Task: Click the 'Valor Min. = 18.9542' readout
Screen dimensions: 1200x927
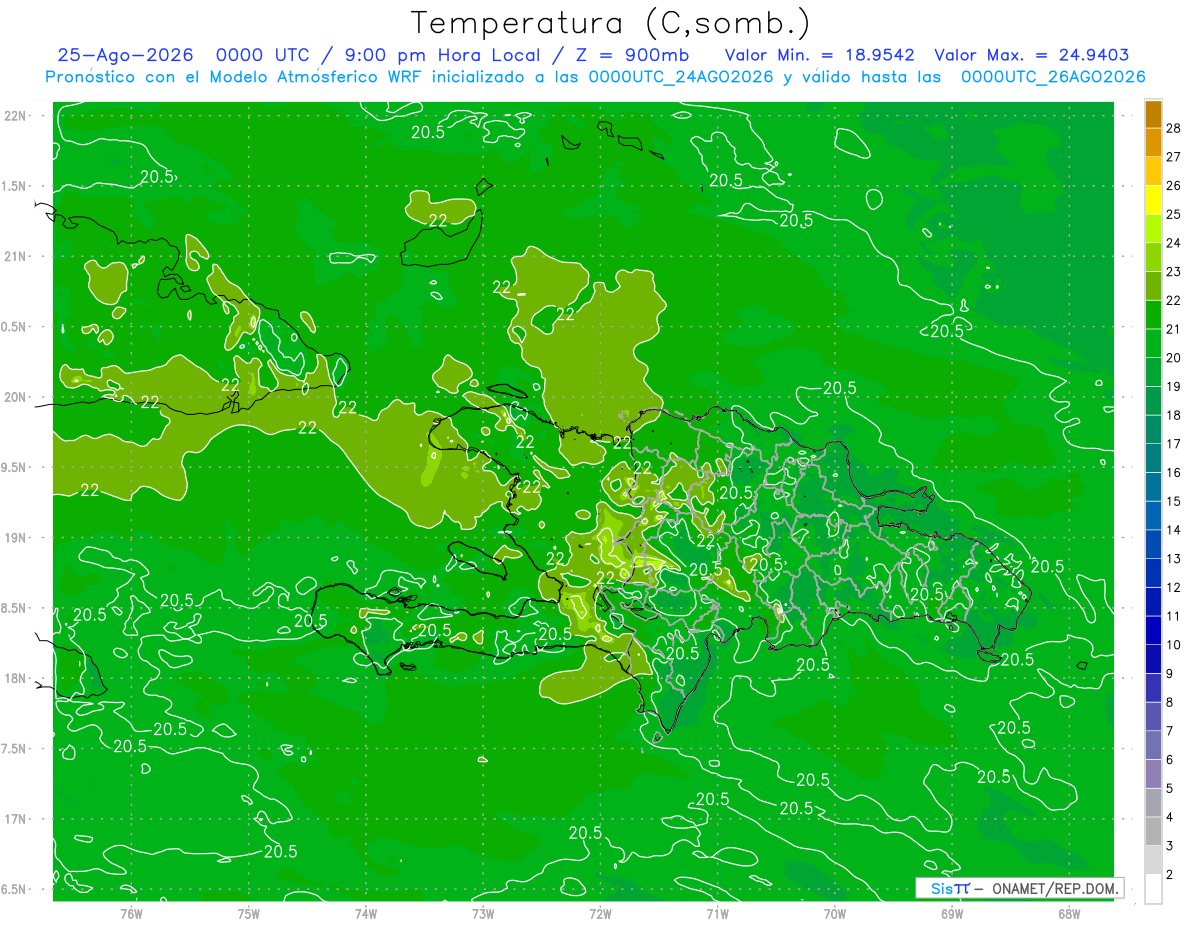Action: point(819,55)
